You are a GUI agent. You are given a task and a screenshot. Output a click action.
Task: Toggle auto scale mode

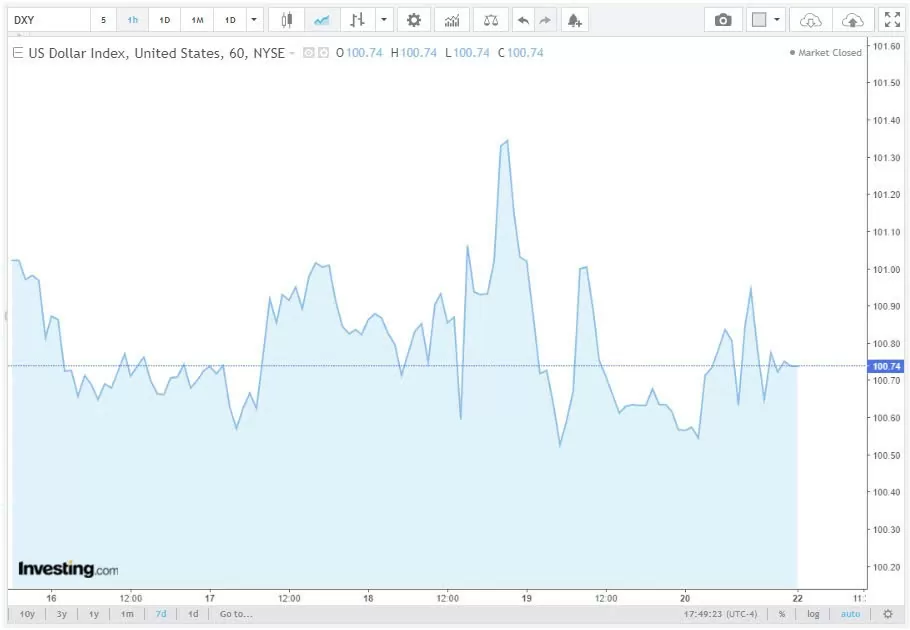849,614
